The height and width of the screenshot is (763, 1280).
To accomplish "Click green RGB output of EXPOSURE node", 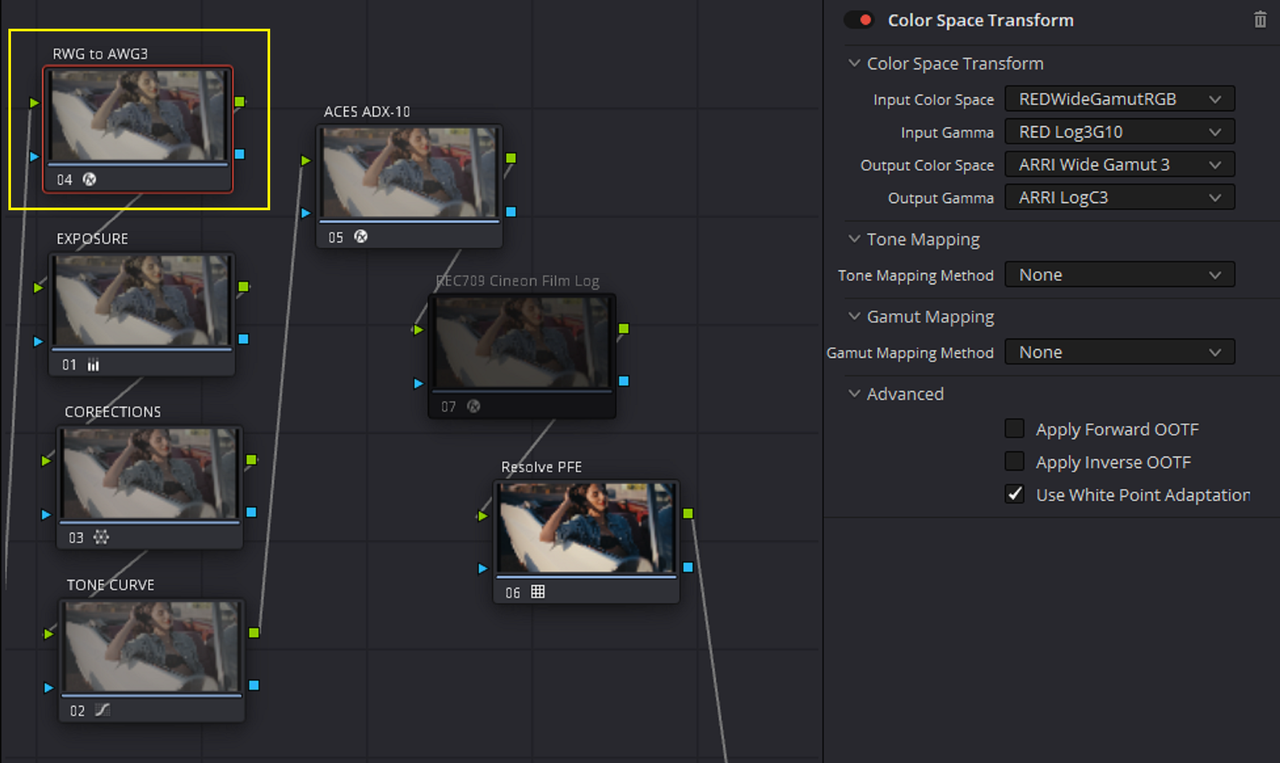I will (x=243, y=286).
